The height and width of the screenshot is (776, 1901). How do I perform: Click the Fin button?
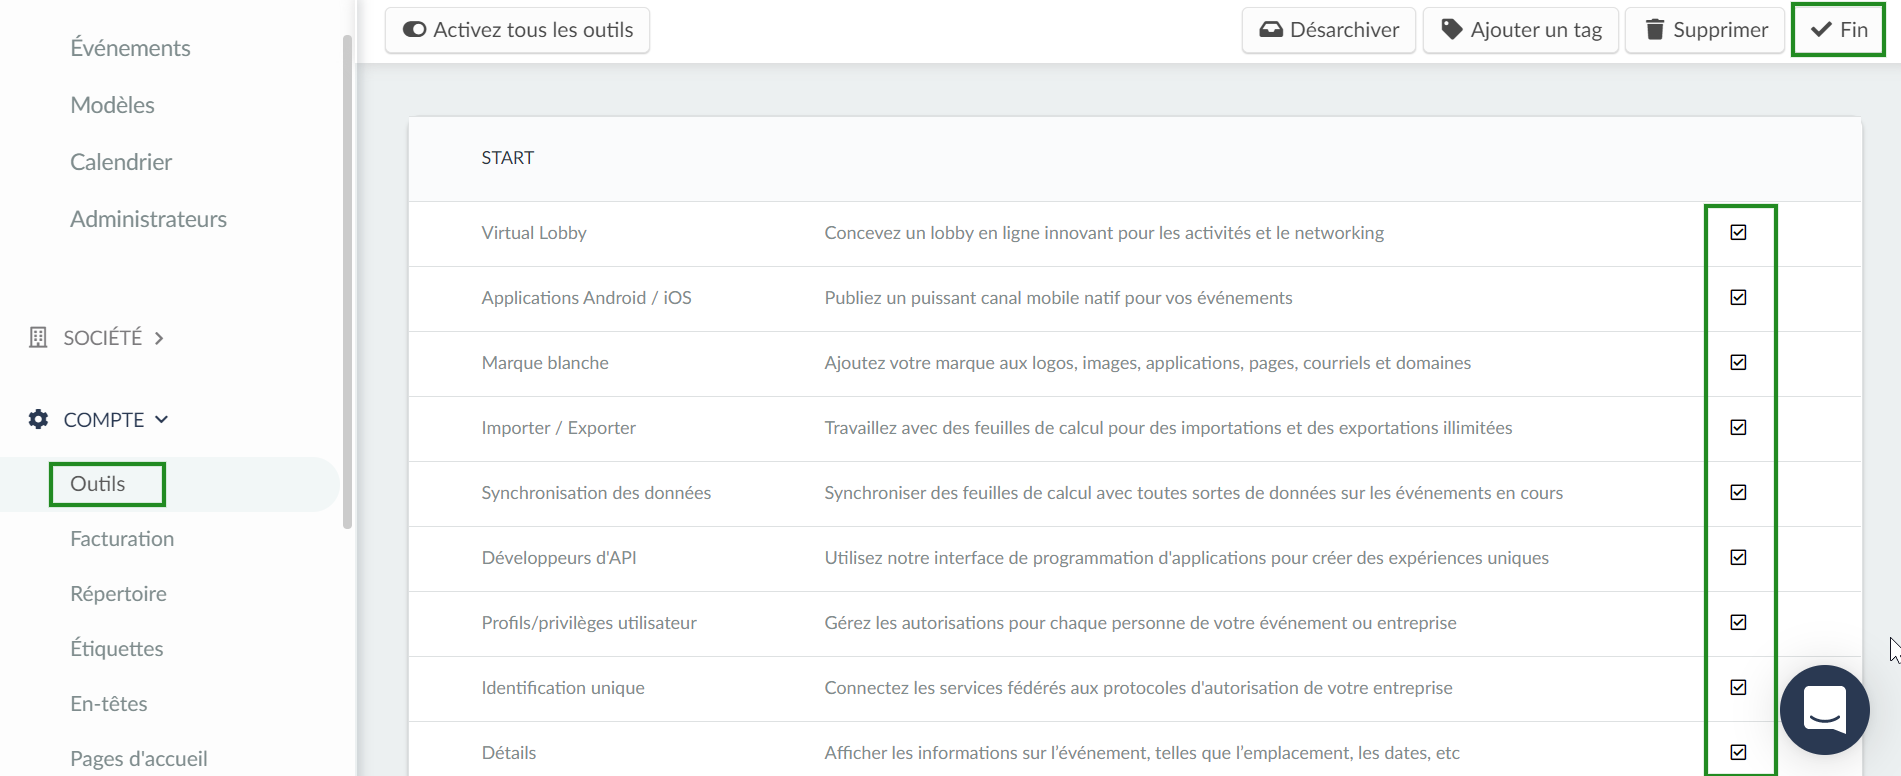pos(1838,30)
